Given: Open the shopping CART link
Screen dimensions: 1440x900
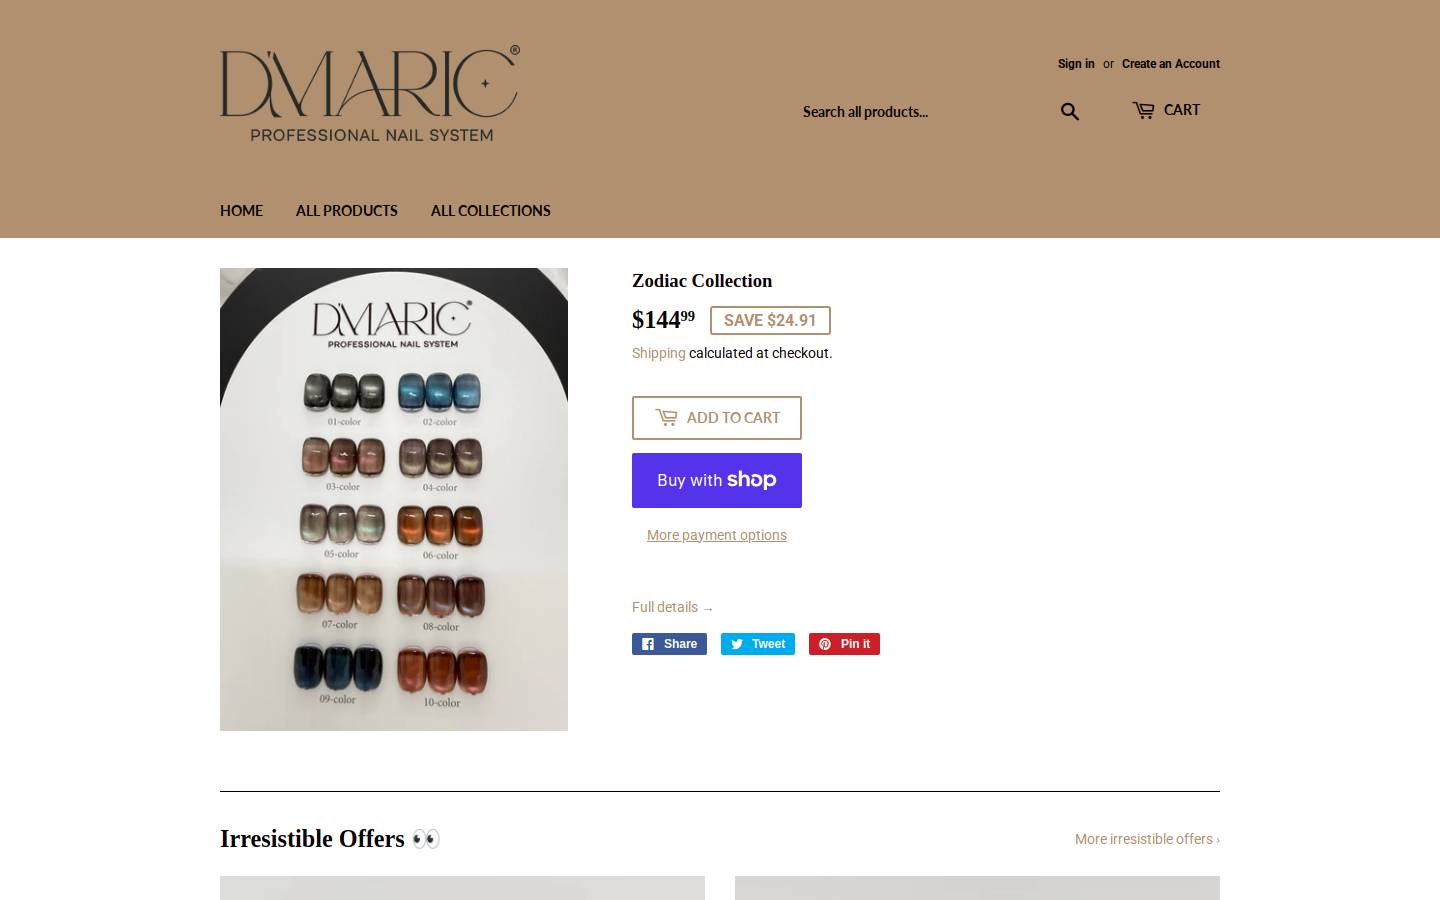Looking at the screenshot, I should (1166, 110).
